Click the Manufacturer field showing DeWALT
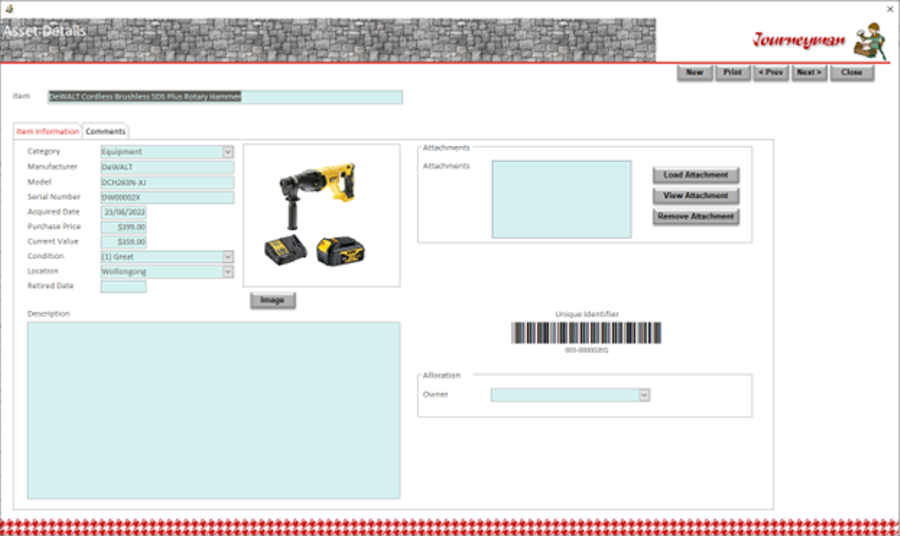Image resolution: width=900 pixels, height=536 pixels. 167,167
